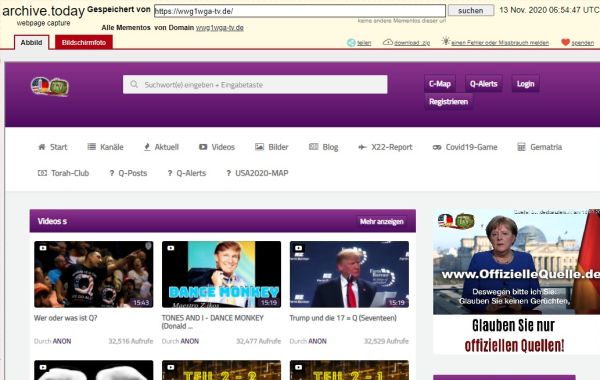The width and height of the screenshot is (600, 380).
Task: Click the Aktuell flame icon
Action: pyautogui.click(x=147, y=147)
